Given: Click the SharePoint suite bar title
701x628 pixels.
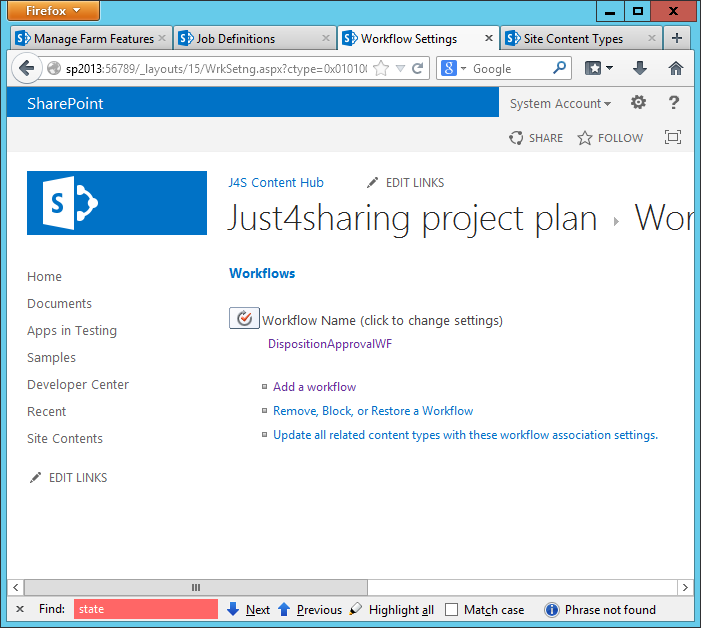Looking at the screenshot, I should point(65,104).
